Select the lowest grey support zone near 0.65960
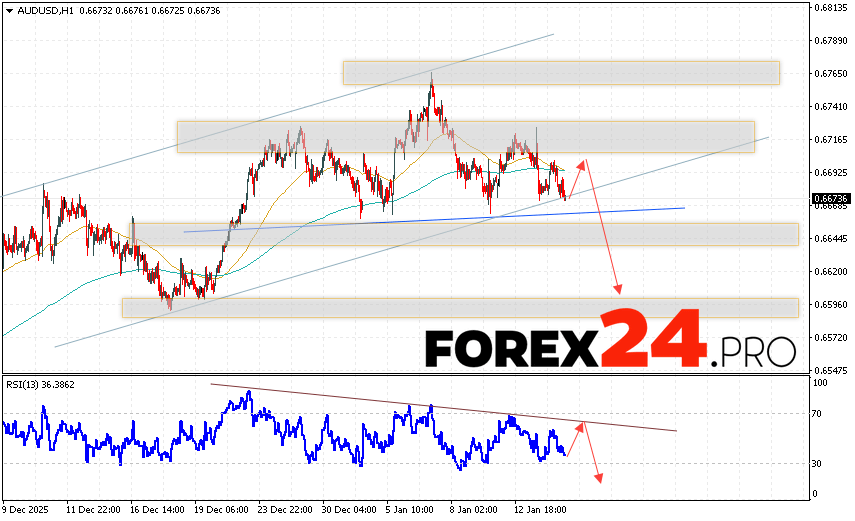Image resolution: width=855 pixels, height=521 pixels. click(x=460, y=307)
